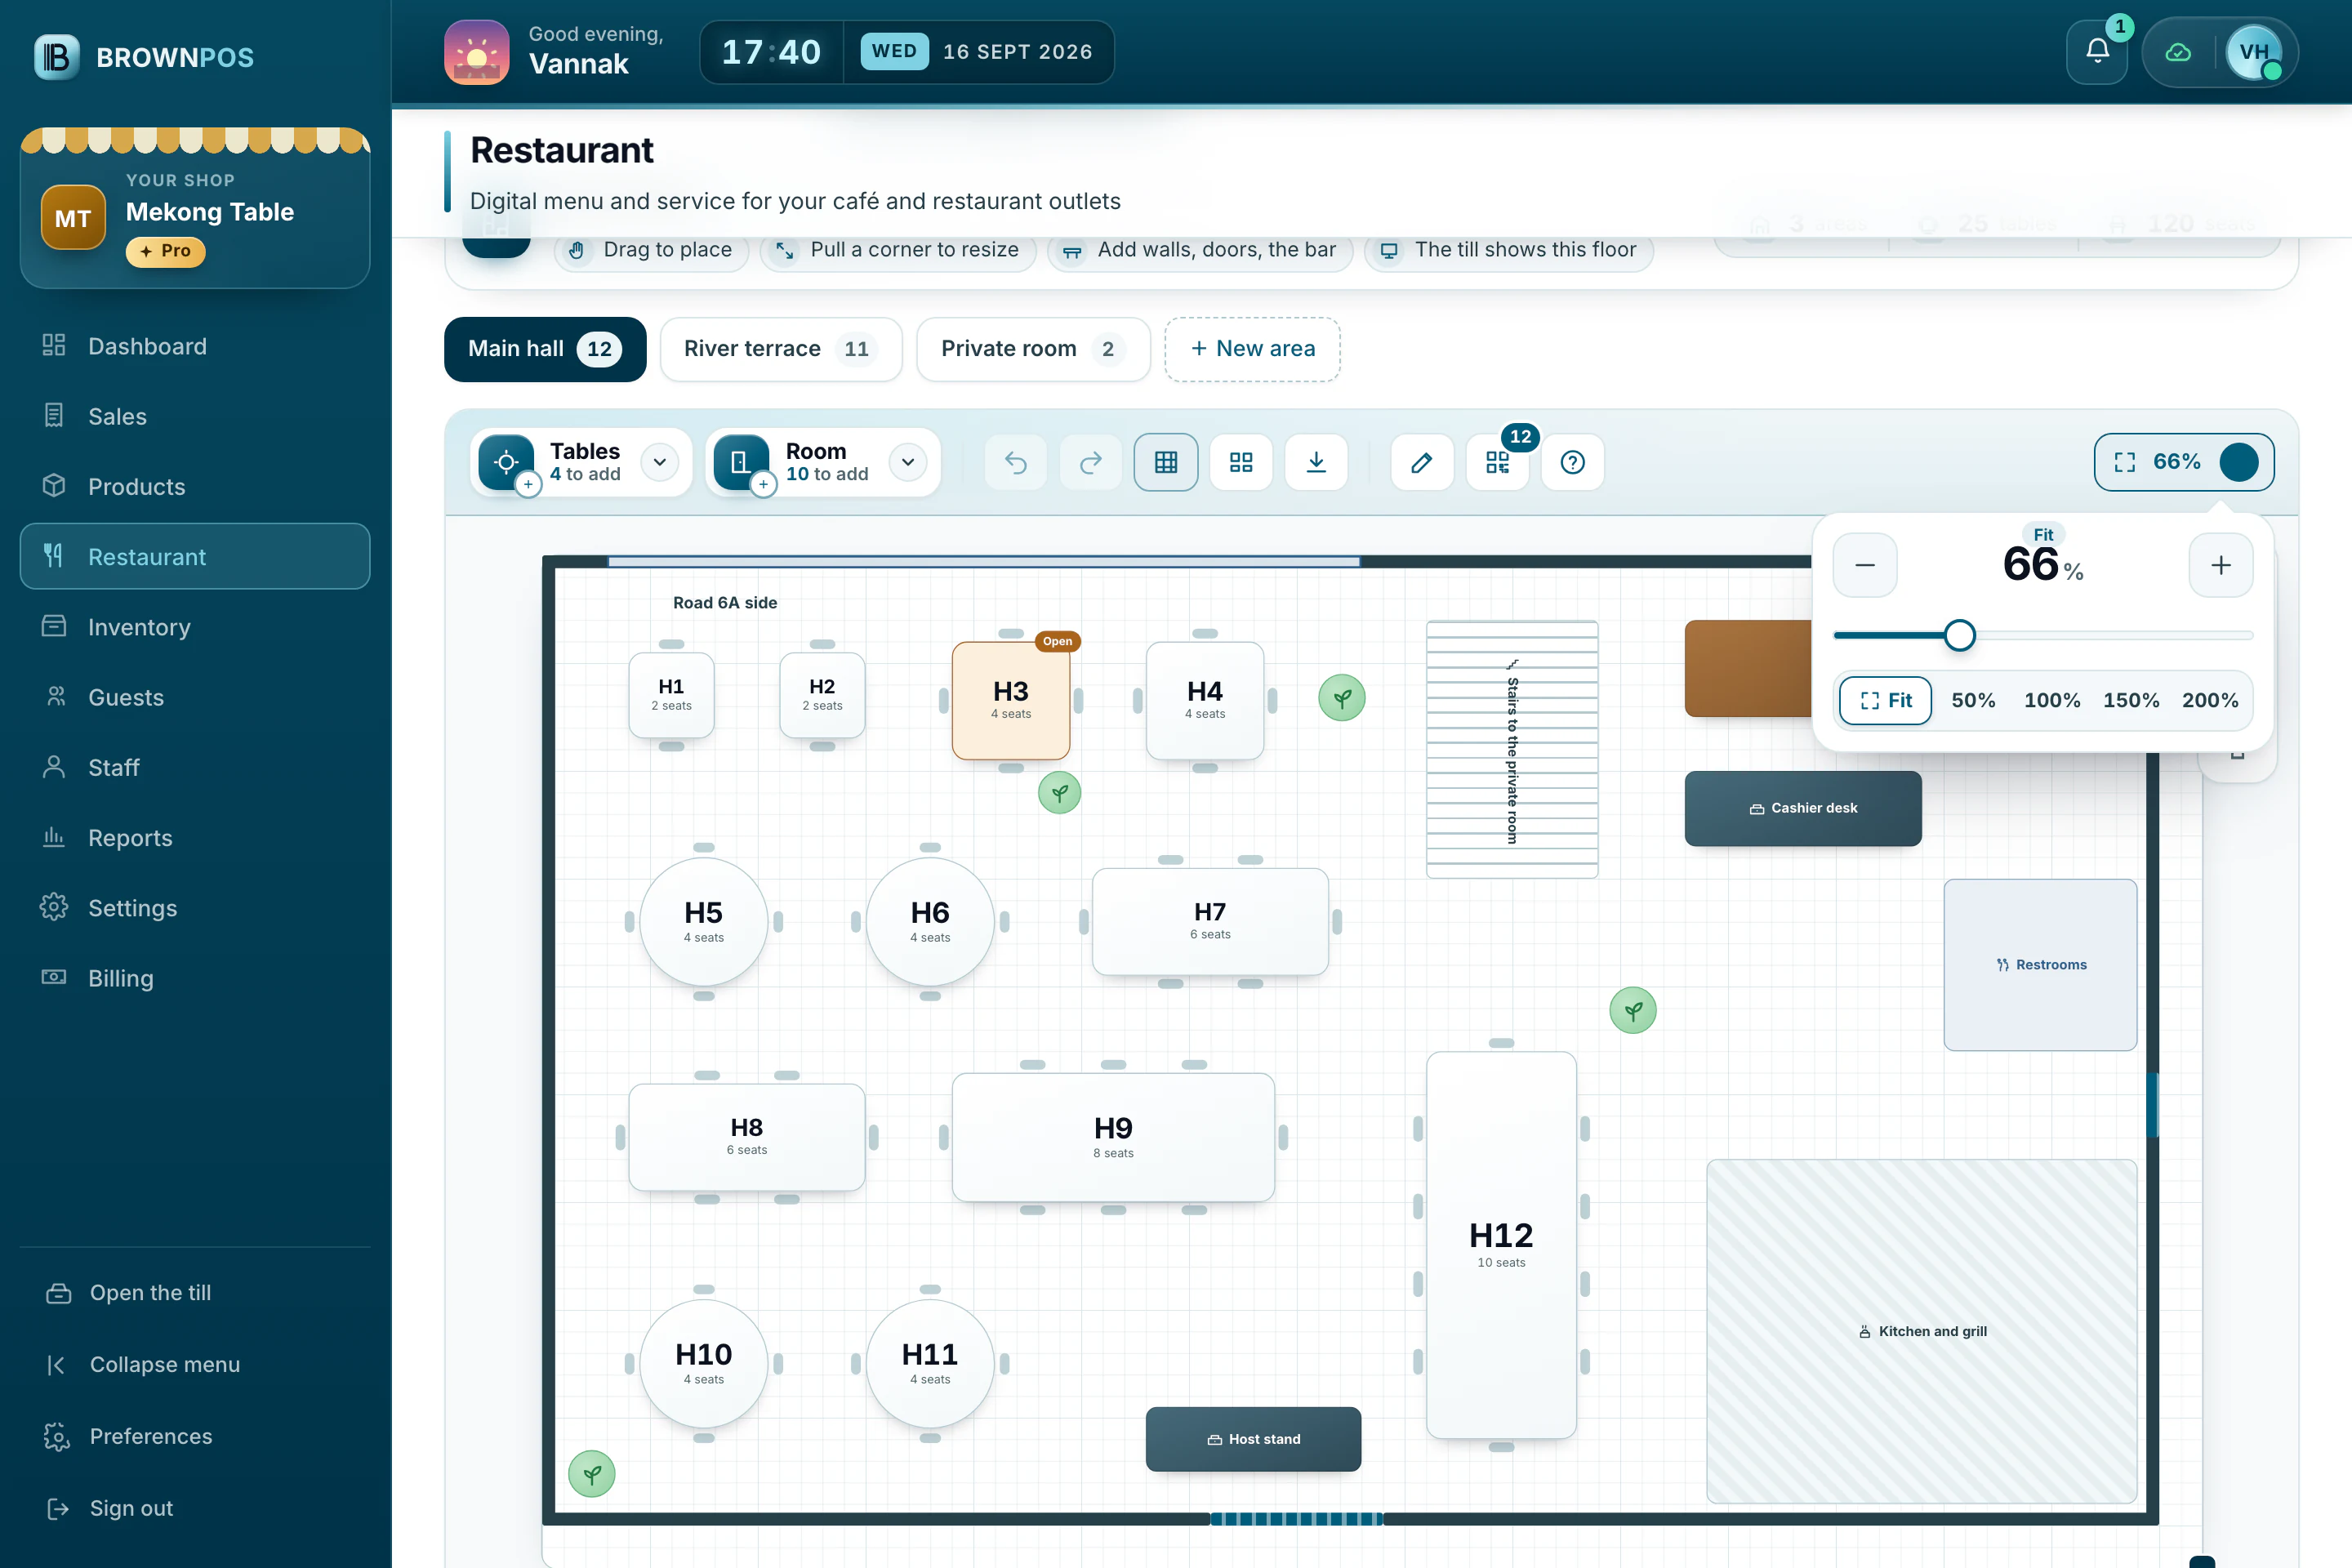Collapse the sidebar menu
The image size is (2352, 1568).
tap(195, 1364)
